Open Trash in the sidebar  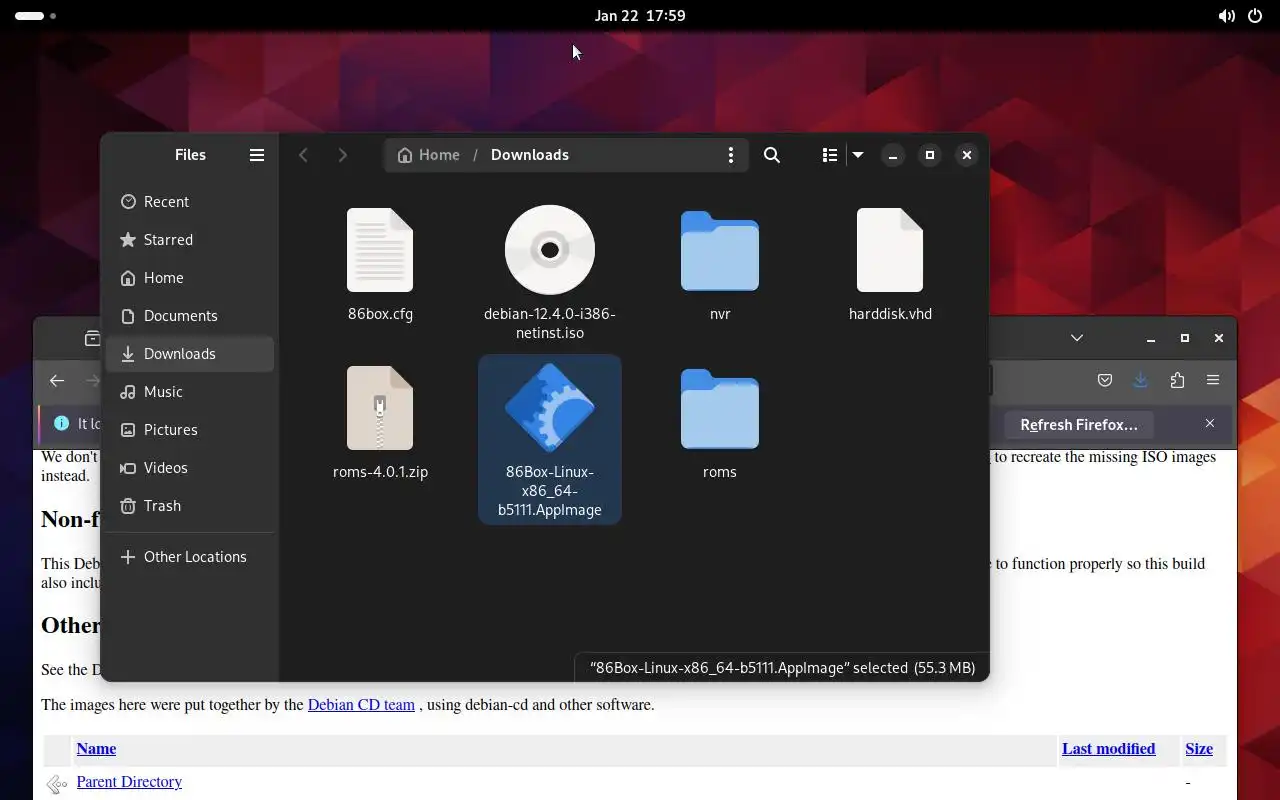pos(190,506)
